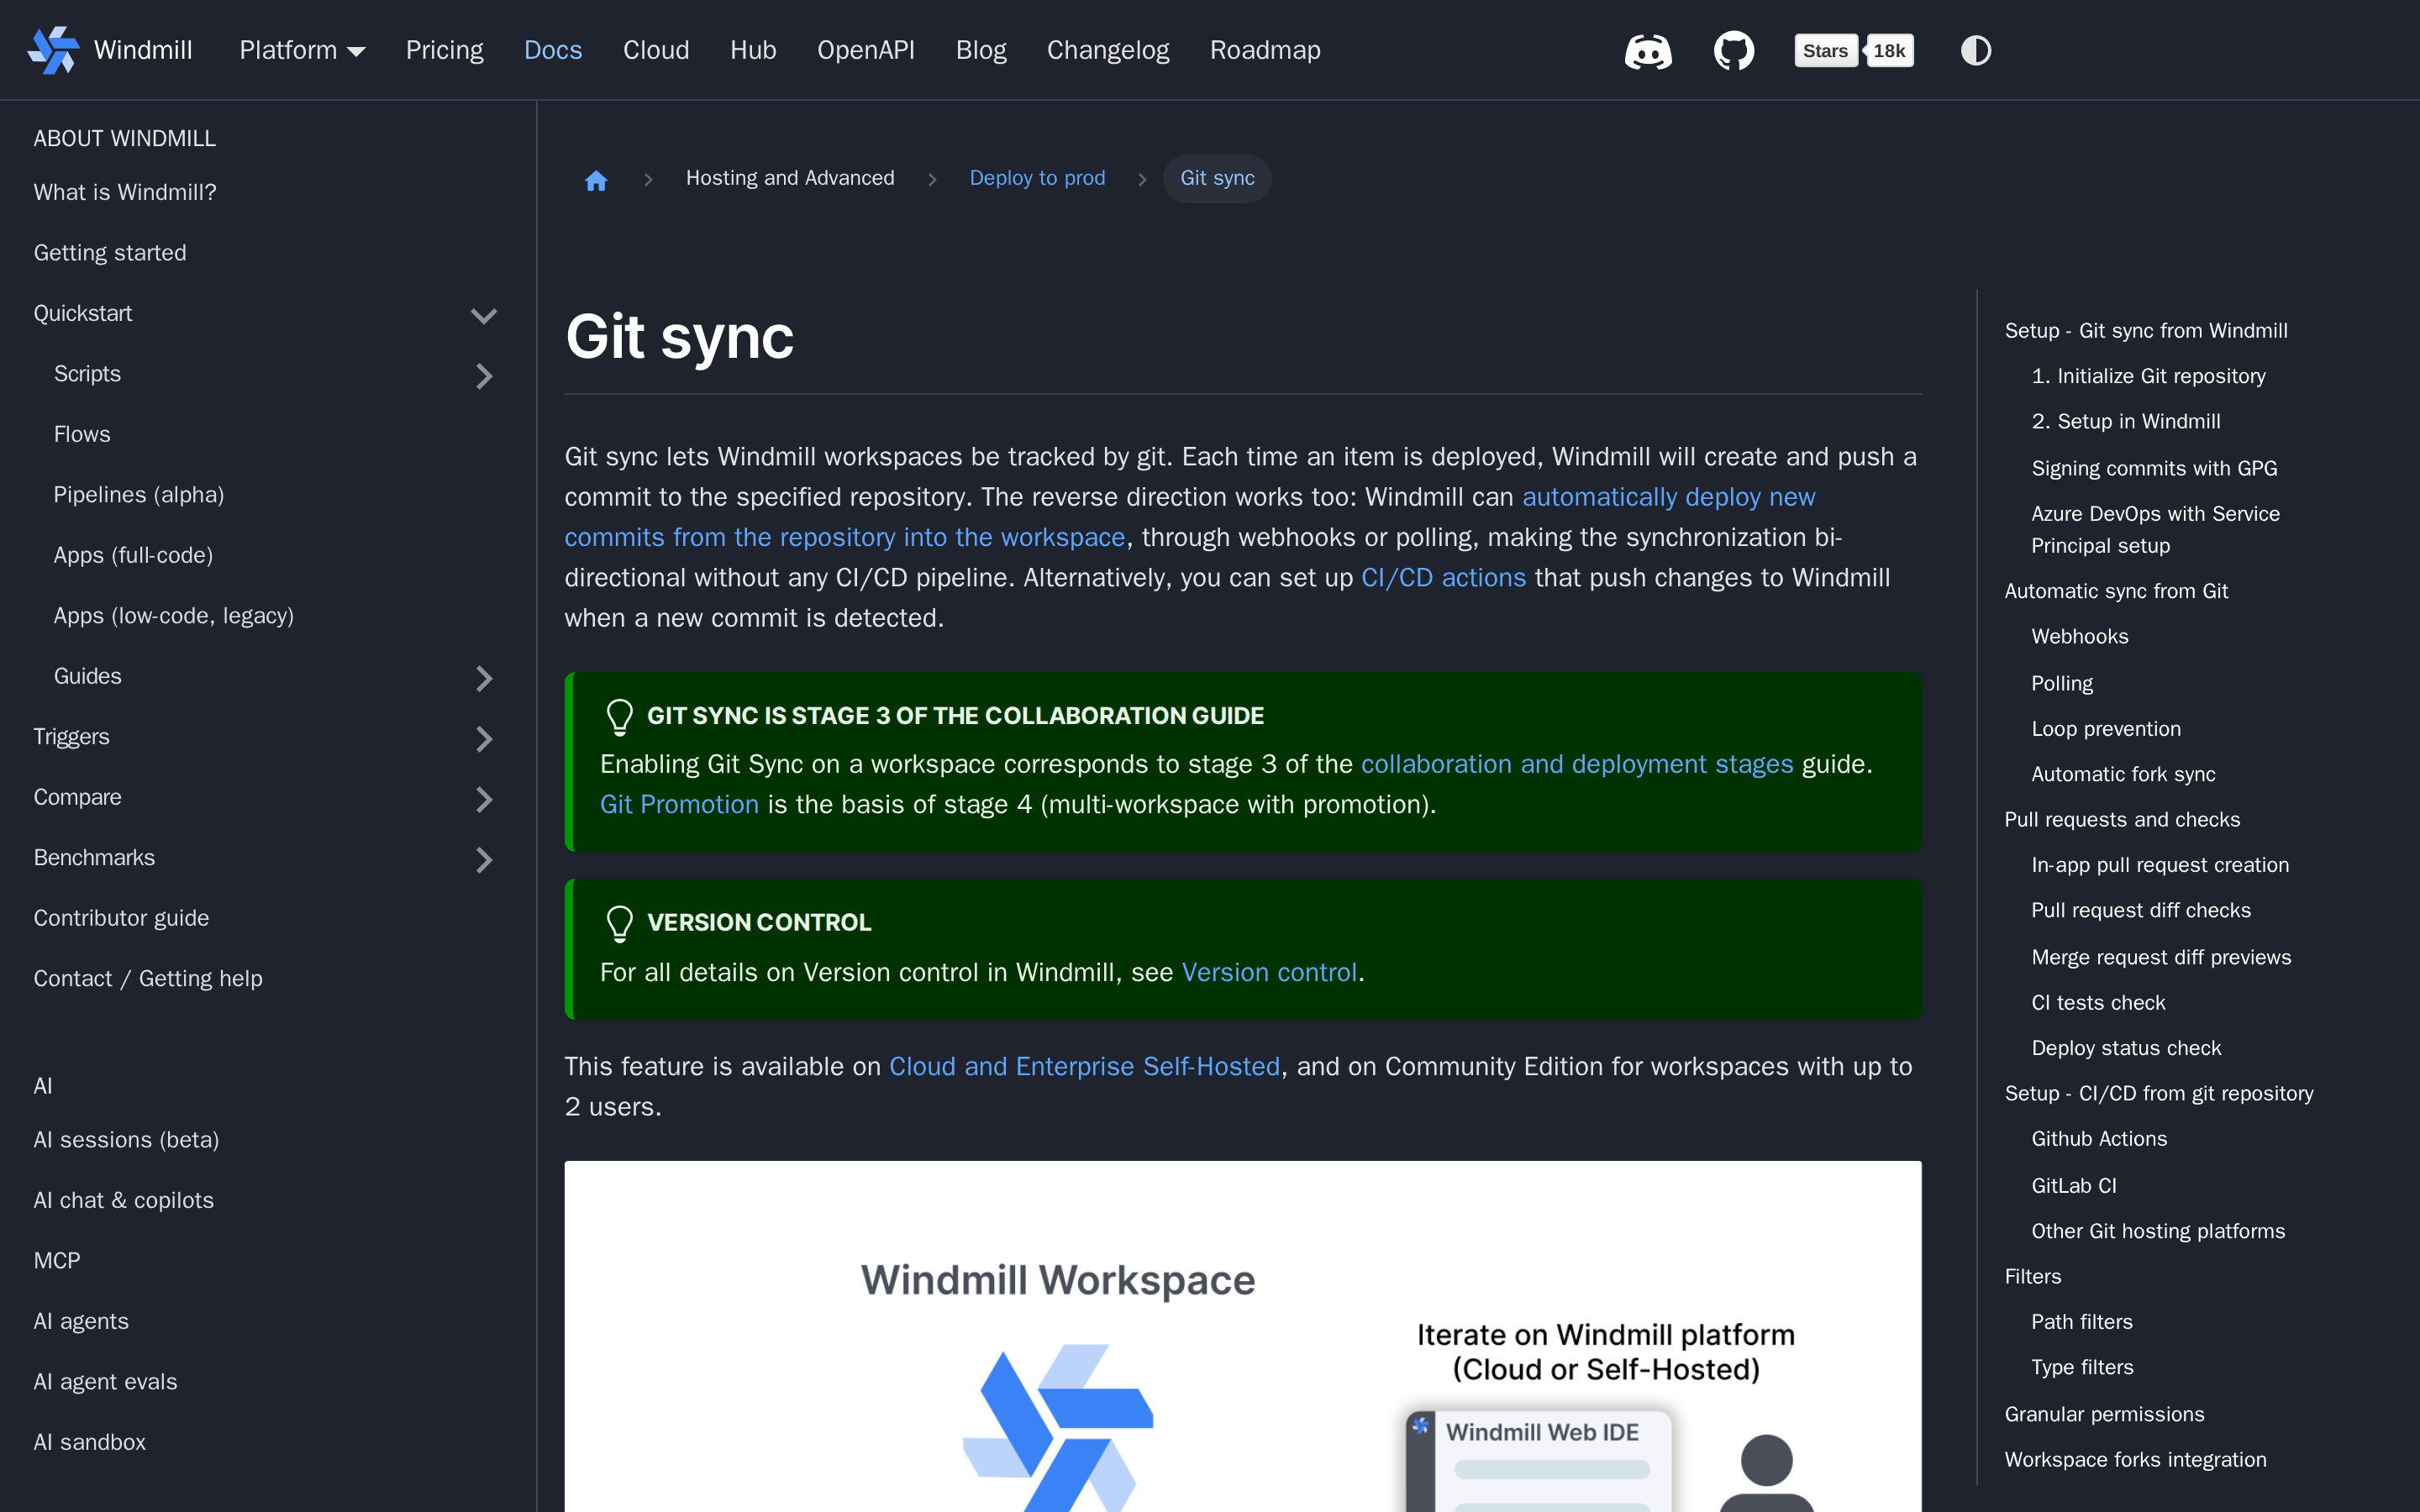Click the GitHub Stars button
The height and width of the screenshot is (1512, 2420).
point(1825,51)
